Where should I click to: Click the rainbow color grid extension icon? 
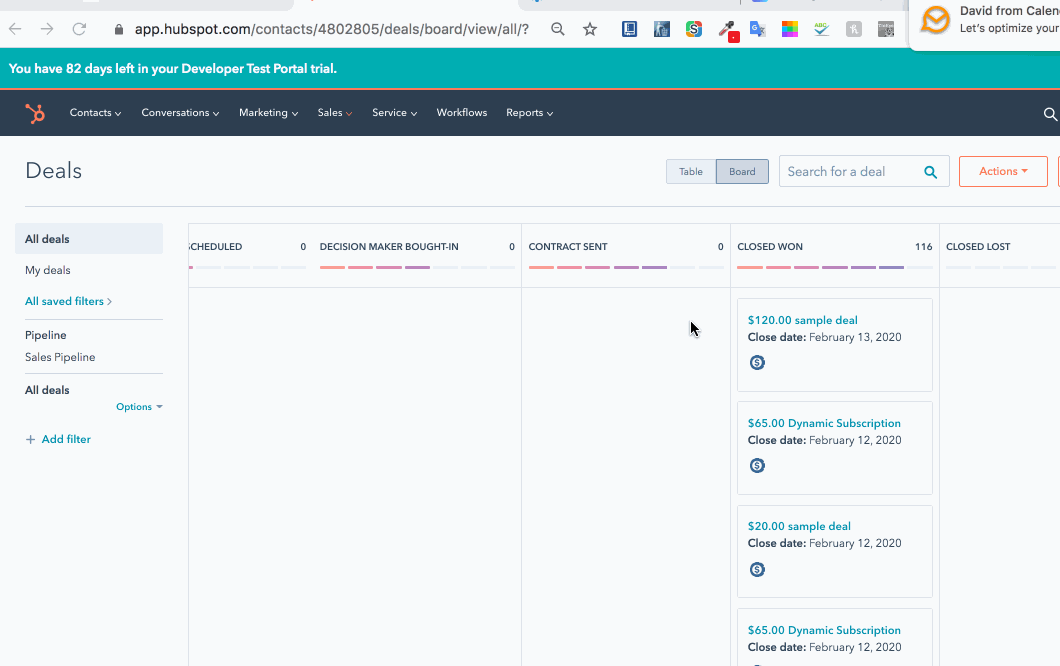[x=790, y=29]
